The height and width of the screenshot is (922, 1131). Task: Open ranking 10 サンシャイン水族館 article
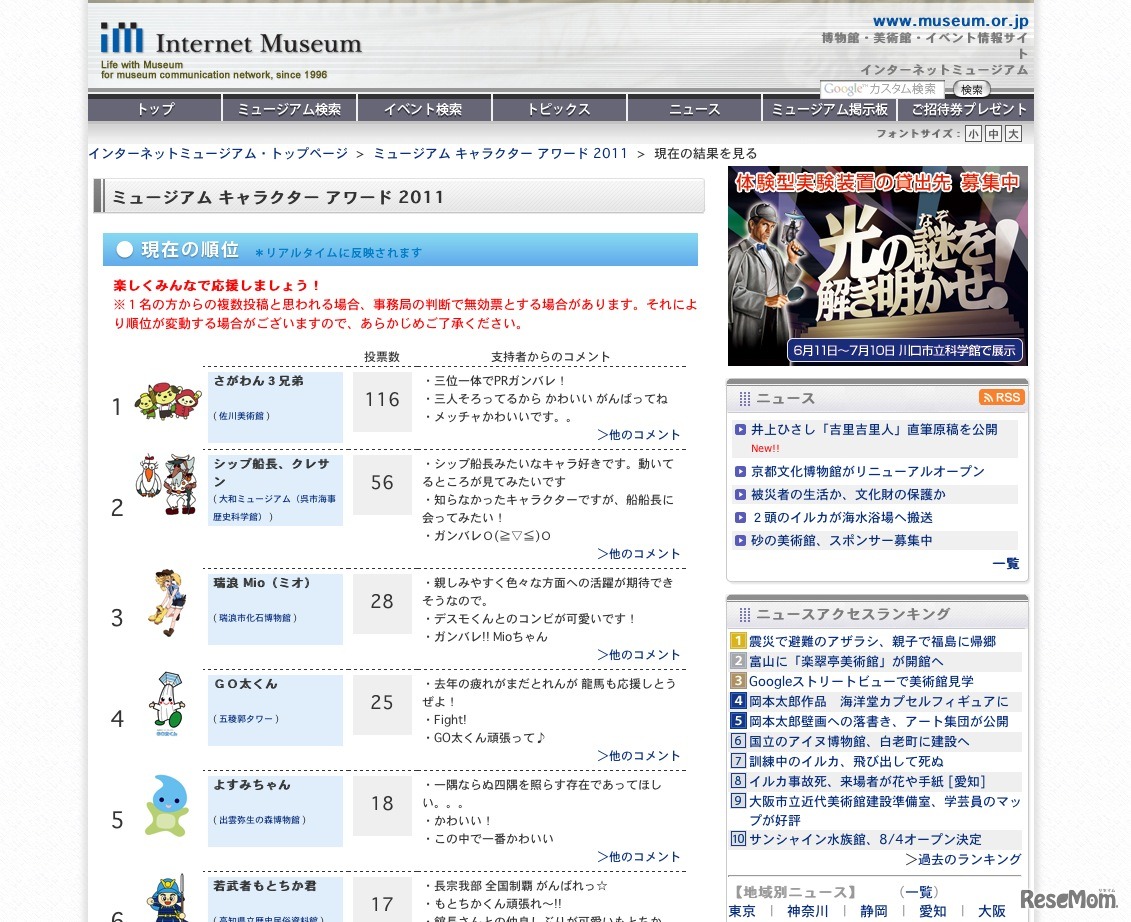pos(865,840)
